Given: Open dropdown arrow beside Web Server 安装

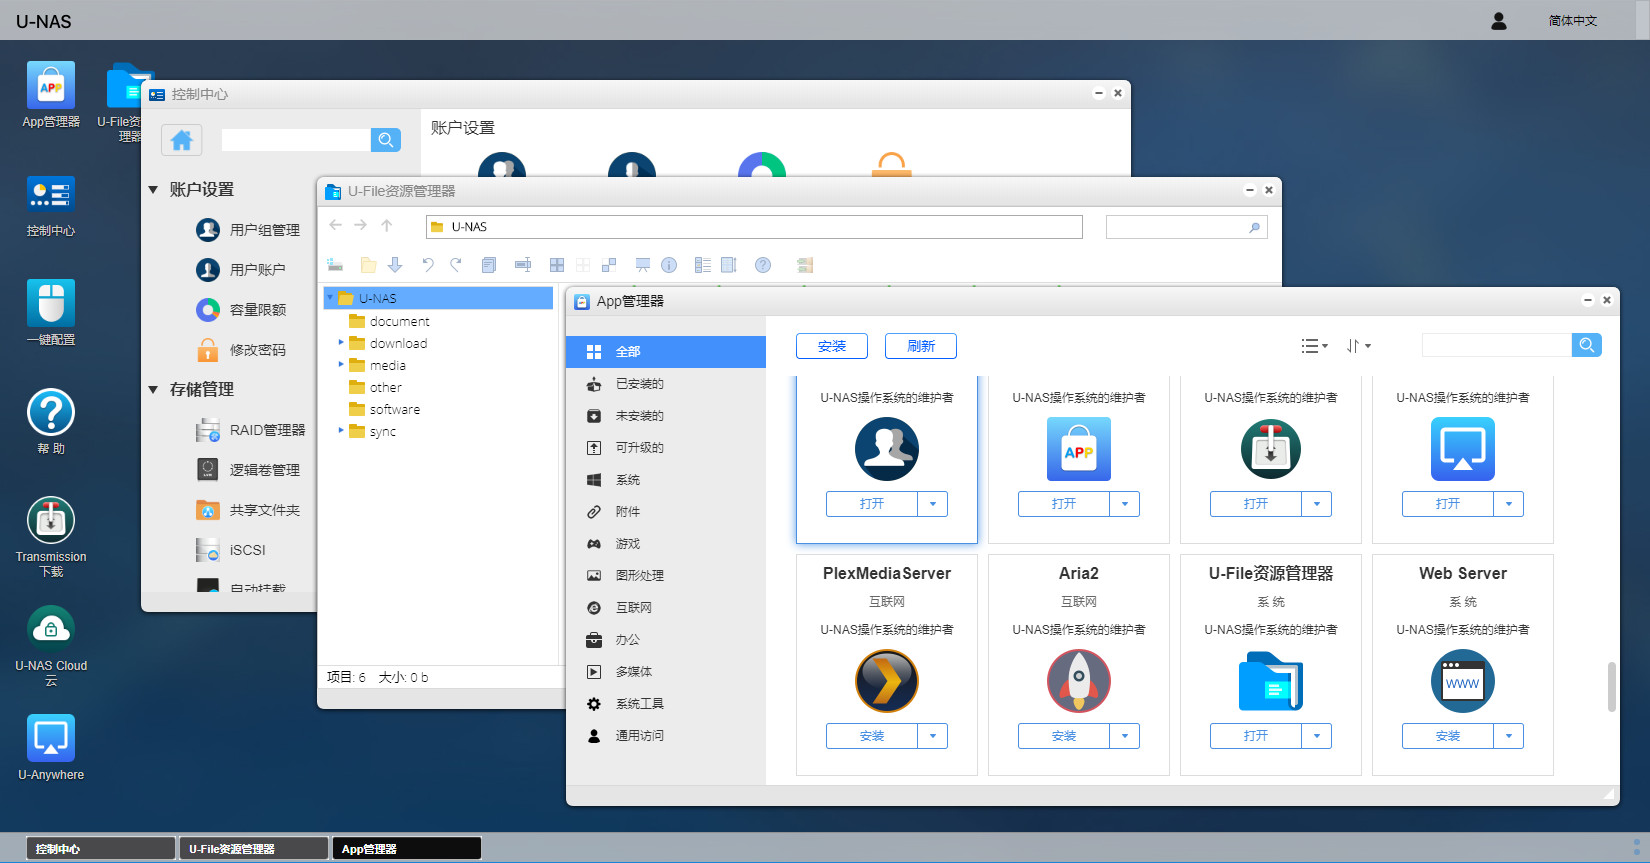Looking at the screenshot, I should pyautogui.click(x=1509, y=736).
